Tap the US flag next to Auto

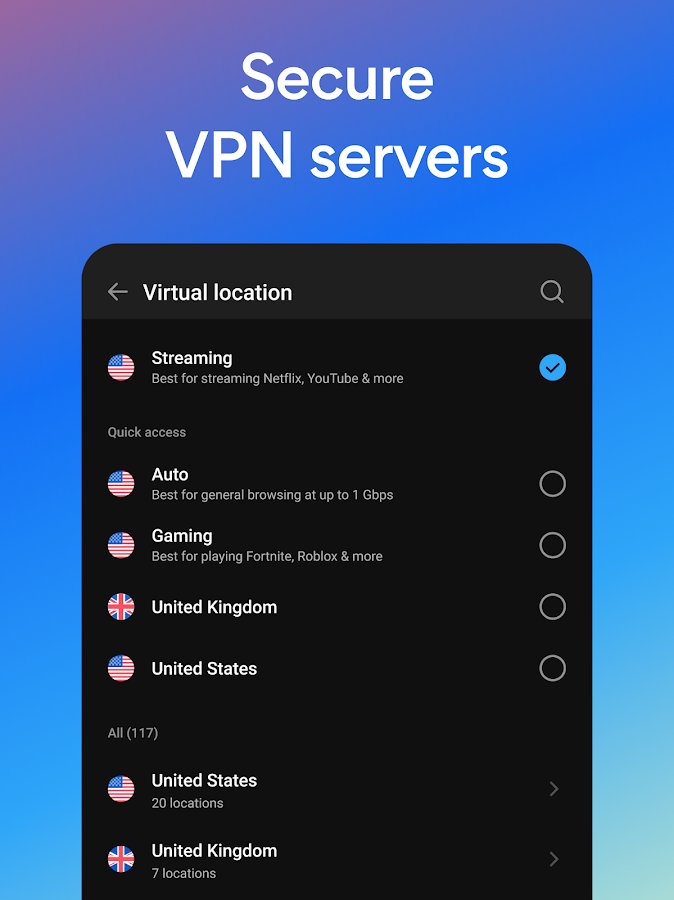coord(121,484)
